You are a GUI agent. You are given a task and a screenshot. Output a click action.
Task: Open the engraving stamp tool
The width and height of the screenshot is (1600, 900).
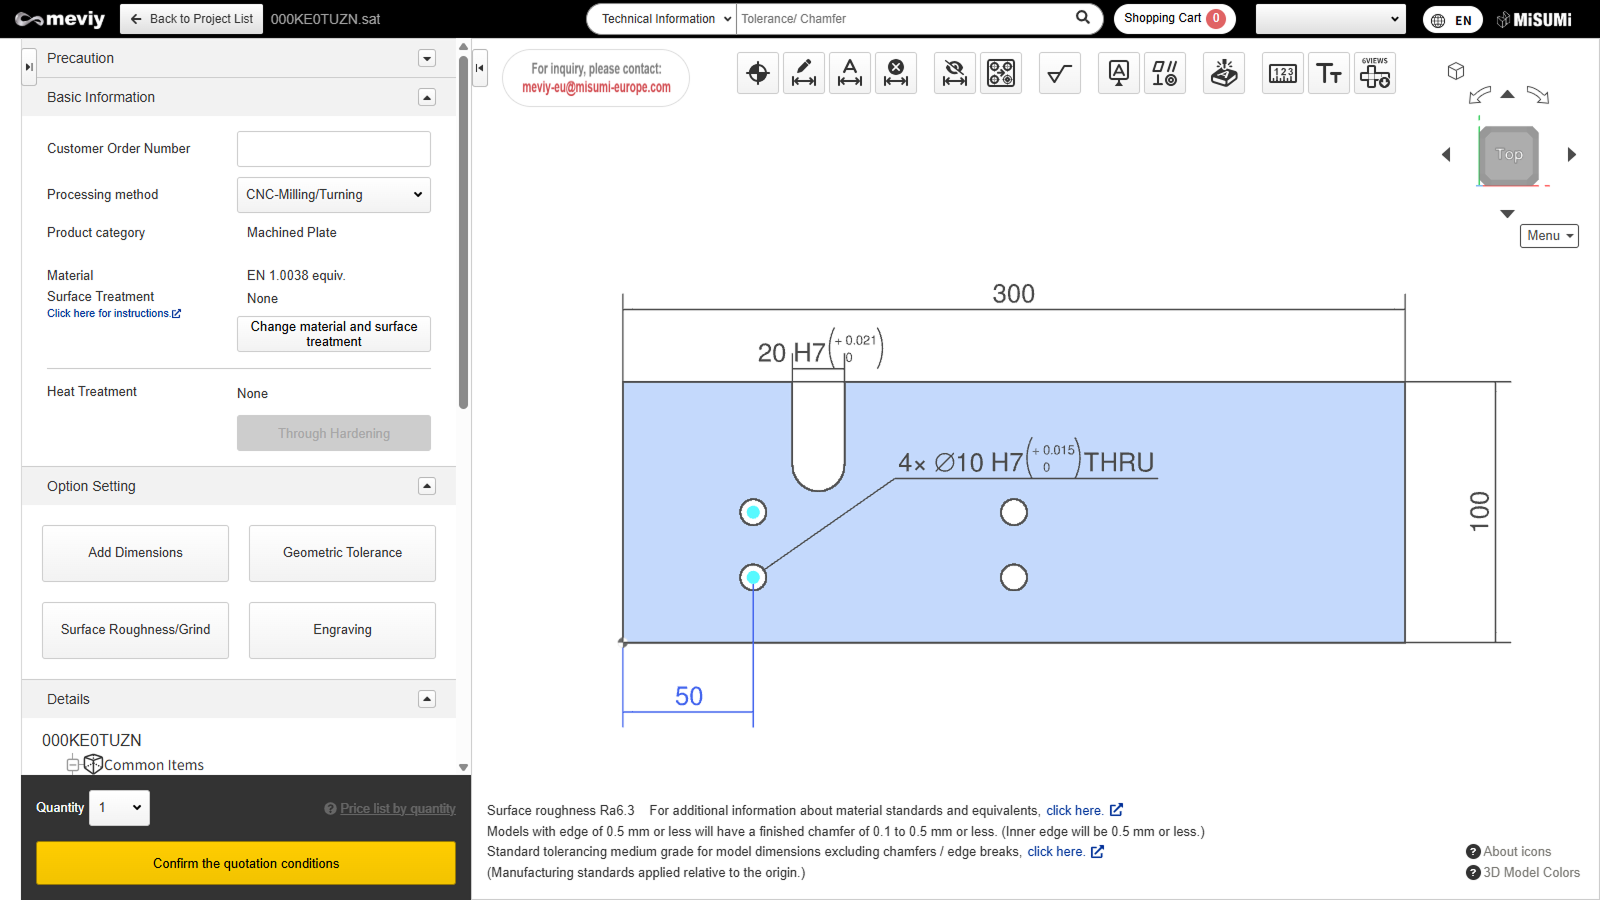pyautogui.click(x=1224, y=73)
